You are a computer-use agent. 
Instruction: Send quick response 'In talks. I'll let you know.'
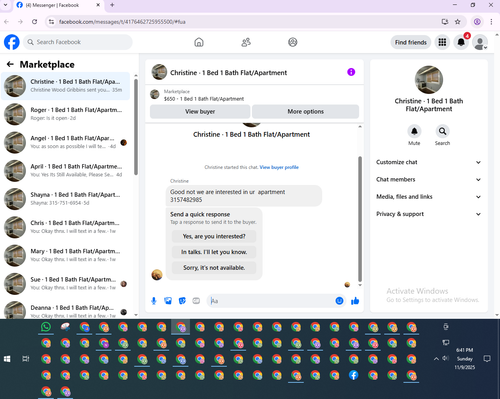click(214, 252)
